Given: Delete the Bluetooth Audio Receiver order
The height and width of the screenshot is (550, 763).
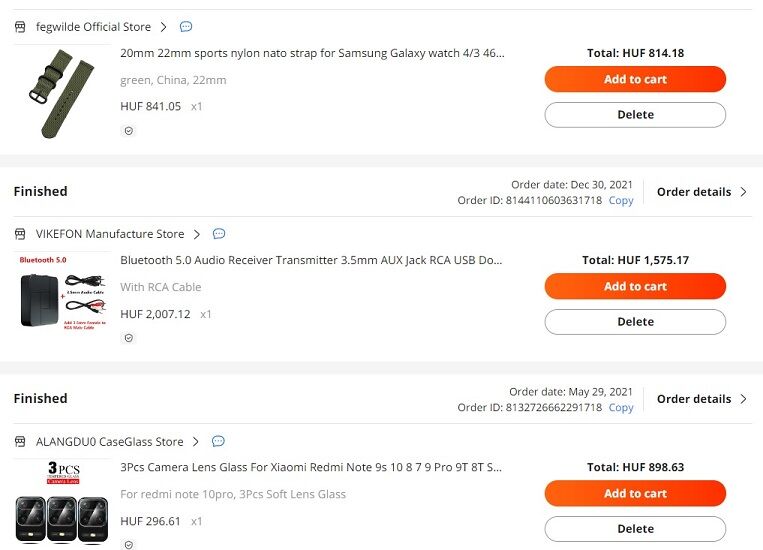Looking at the screenshot, I should 635,322.
